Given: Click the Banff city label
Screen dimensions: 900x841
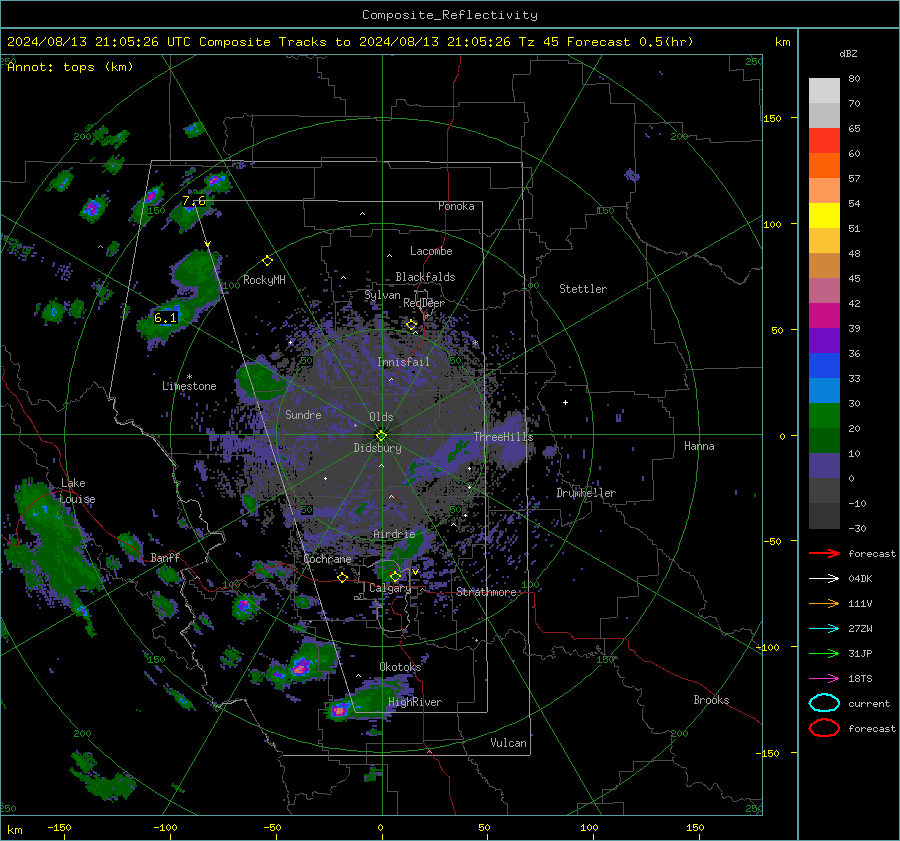Looking at the screenshot, I should (165, 557).
